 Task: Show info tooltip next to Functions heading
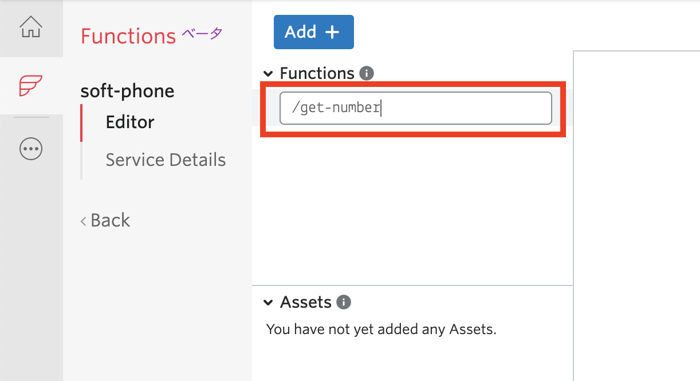367,73
